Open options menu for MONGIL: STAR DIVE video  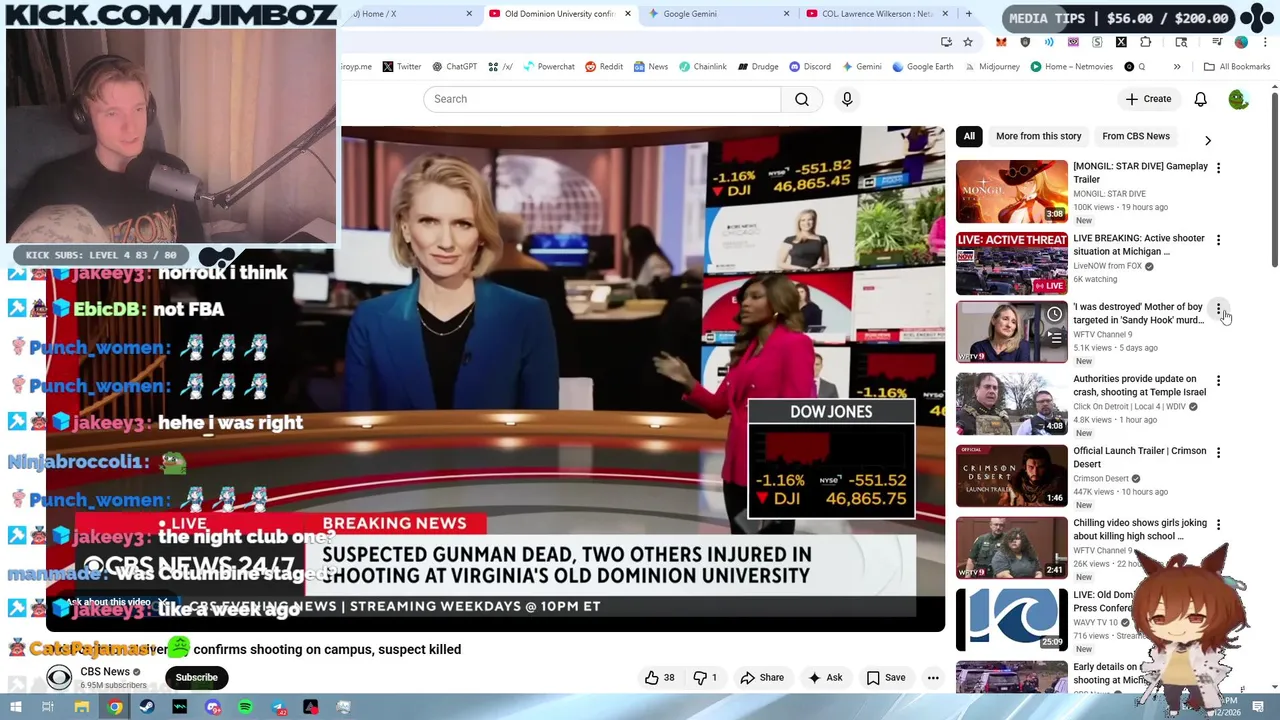1218,168
